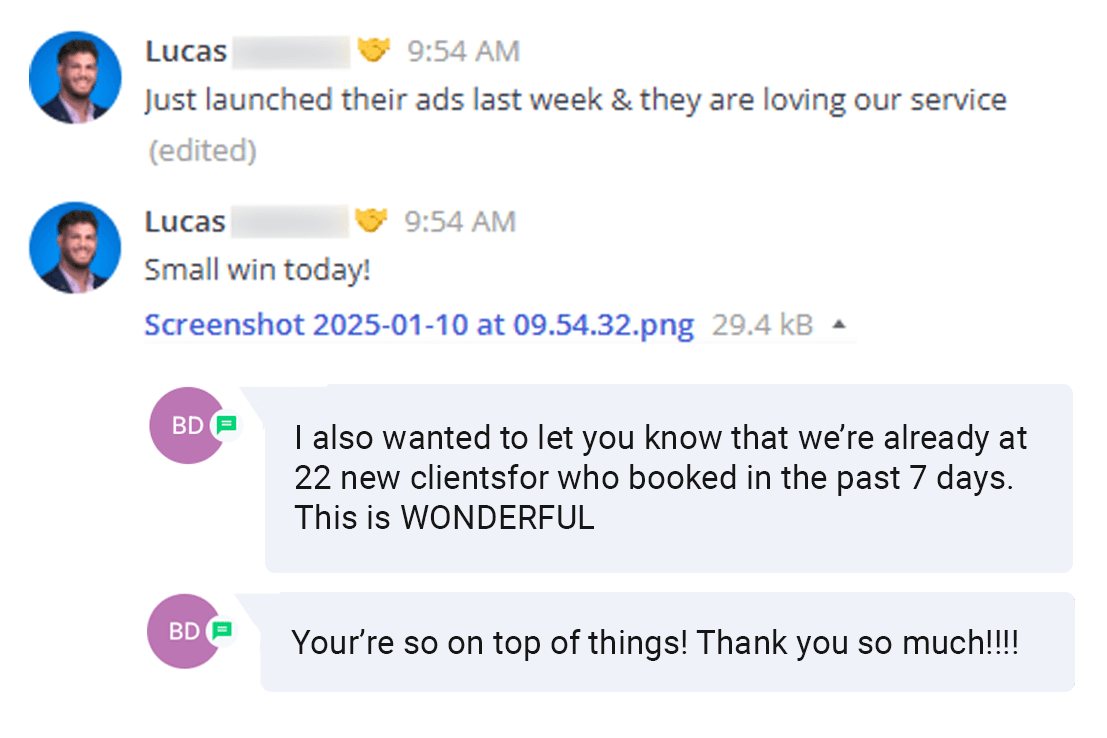Click the first 9:54 AM timestamp
The image size is (1107, 738).
tap(463, 51)
